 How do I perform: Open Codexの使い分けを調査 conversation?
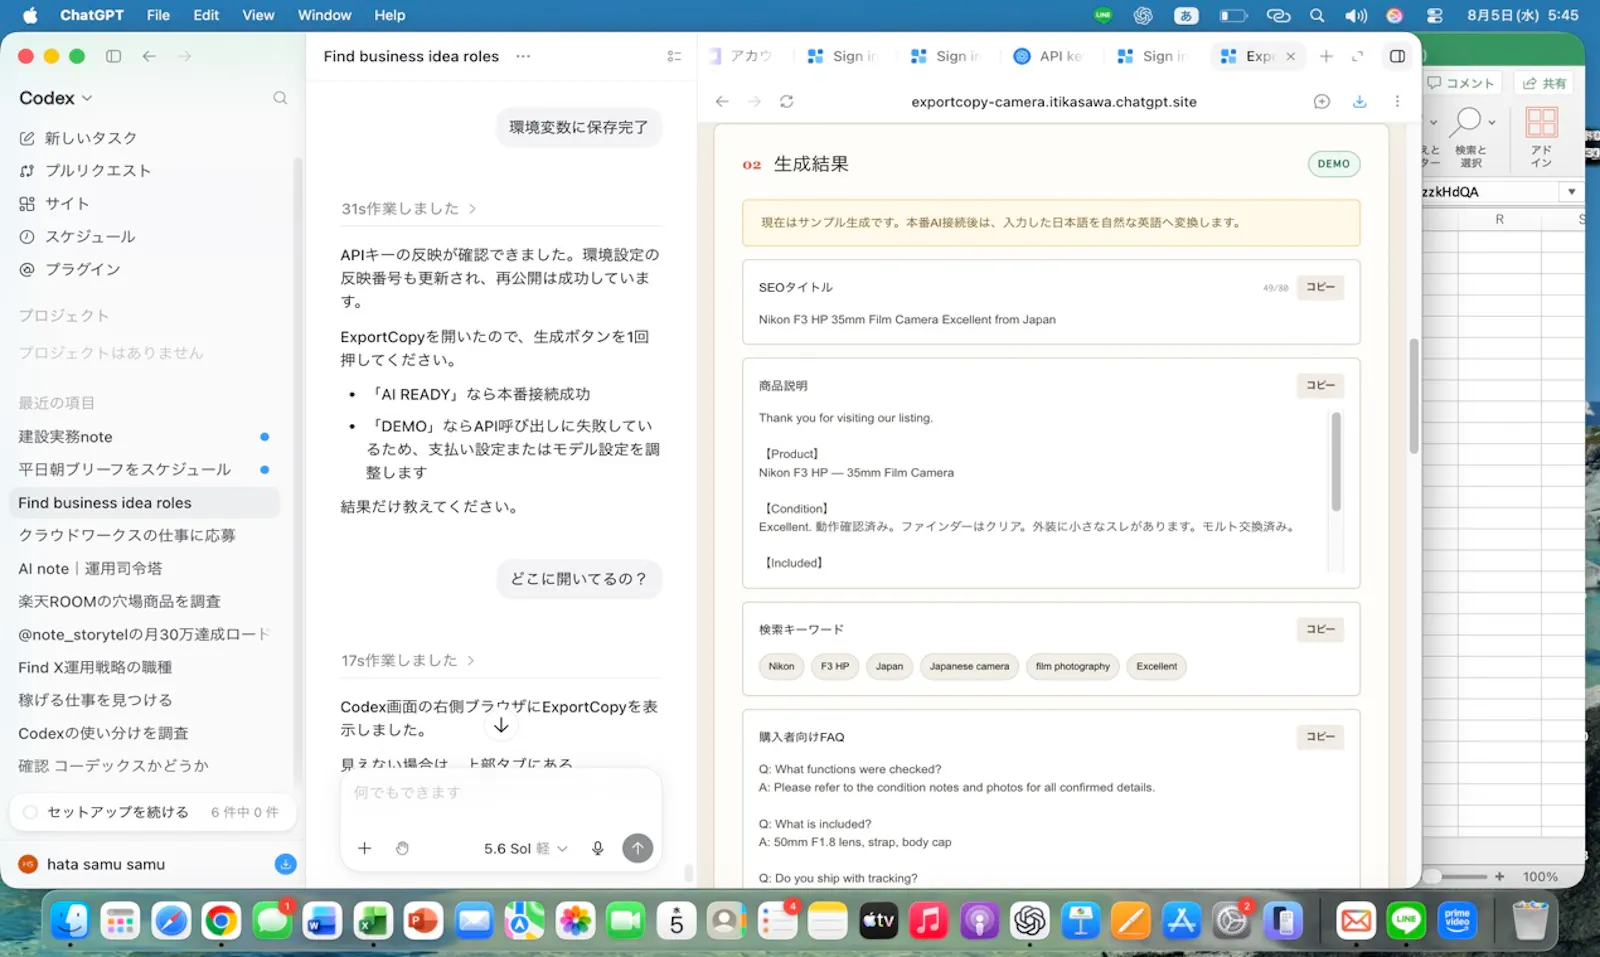145,733
